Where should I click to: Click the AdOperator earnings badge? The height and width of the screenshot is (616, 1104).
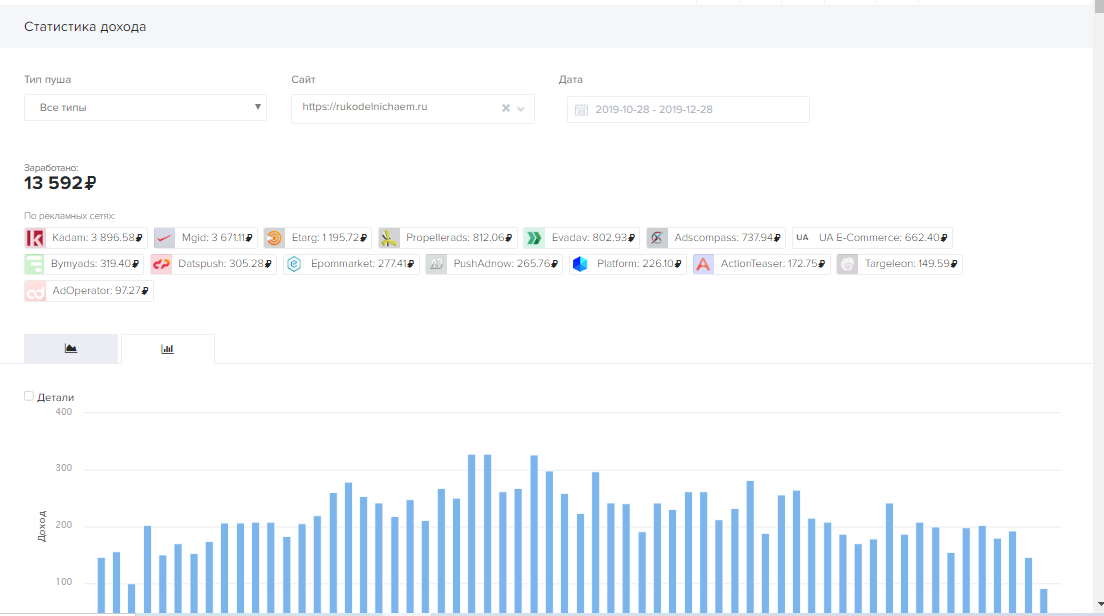(x=88, y=291)
